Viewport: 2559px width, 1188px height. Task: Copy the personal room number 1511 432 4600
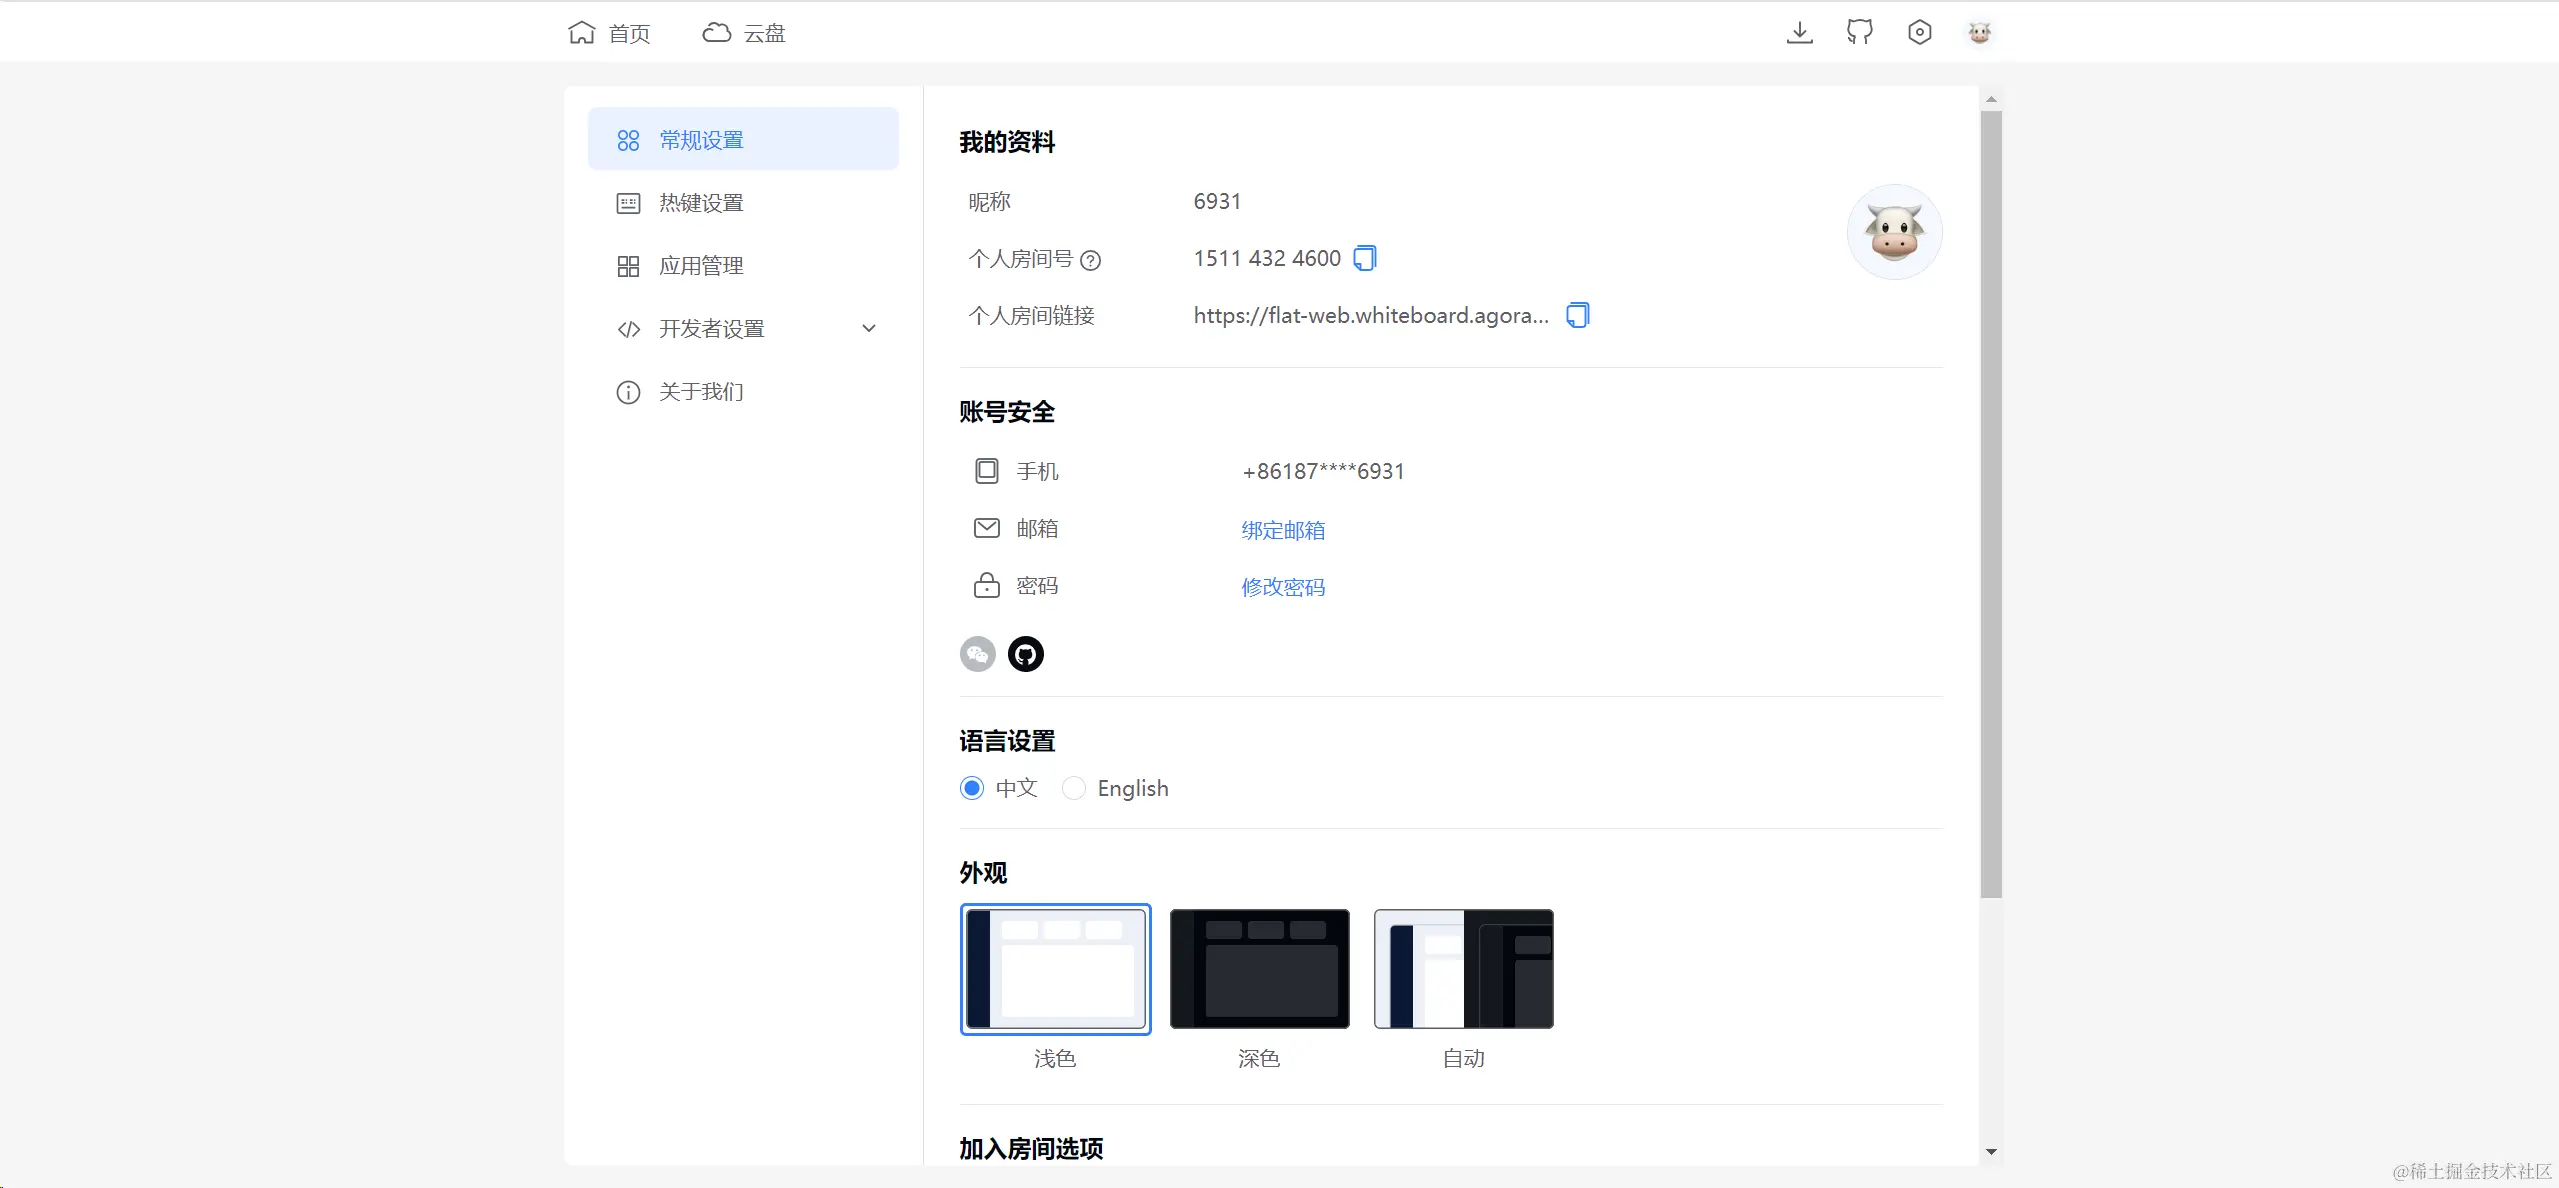(x=1363, y=257)
